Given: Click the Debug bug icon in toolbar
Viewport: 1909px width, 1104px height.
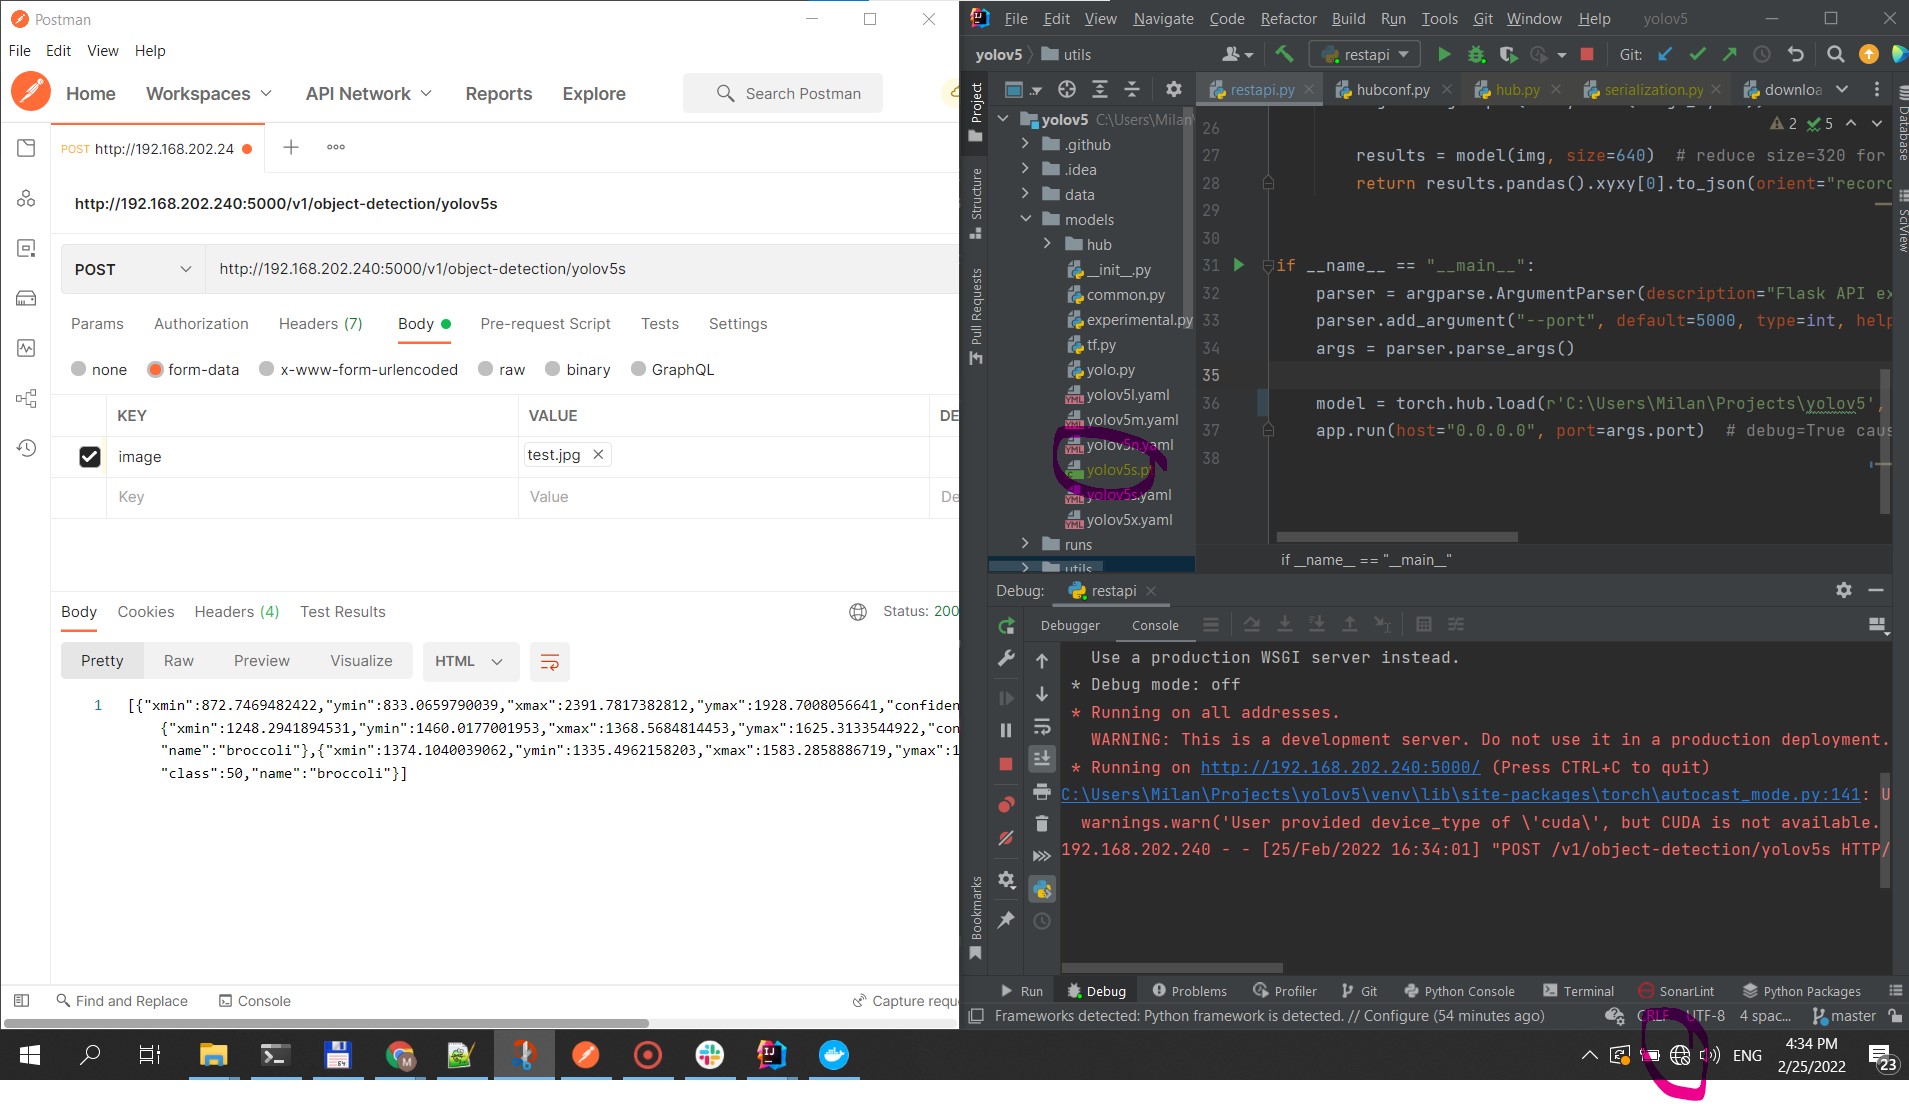Looking at the screenshot, I should point(1475,55).
